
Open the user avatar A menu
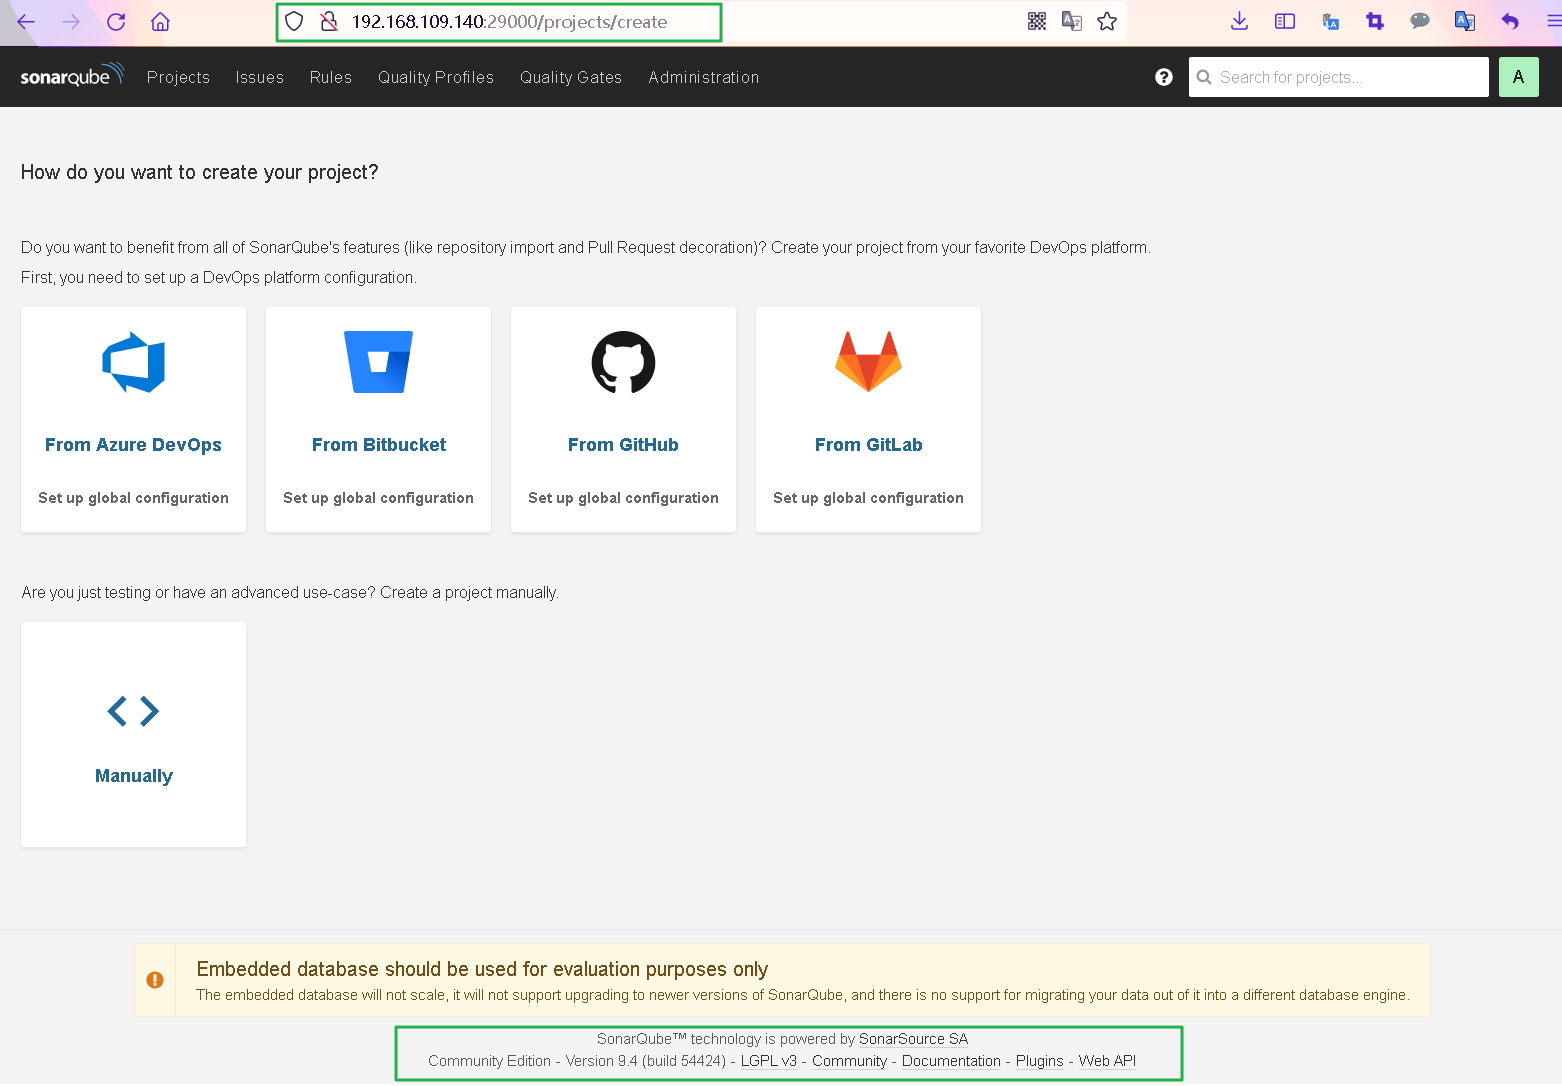point(1518,77)
